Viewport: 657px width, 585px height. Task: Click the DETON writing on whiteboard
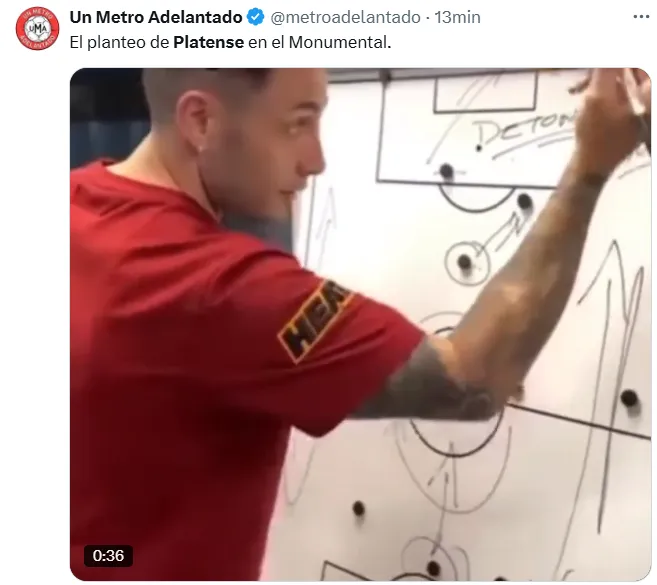tap(524, 128)
